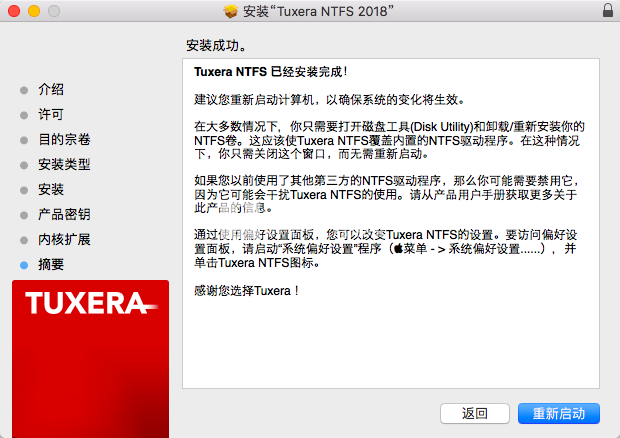Click the line 感谢您选择Tuxera！
This screenshot has width=620, height=438.
[246, 291]
